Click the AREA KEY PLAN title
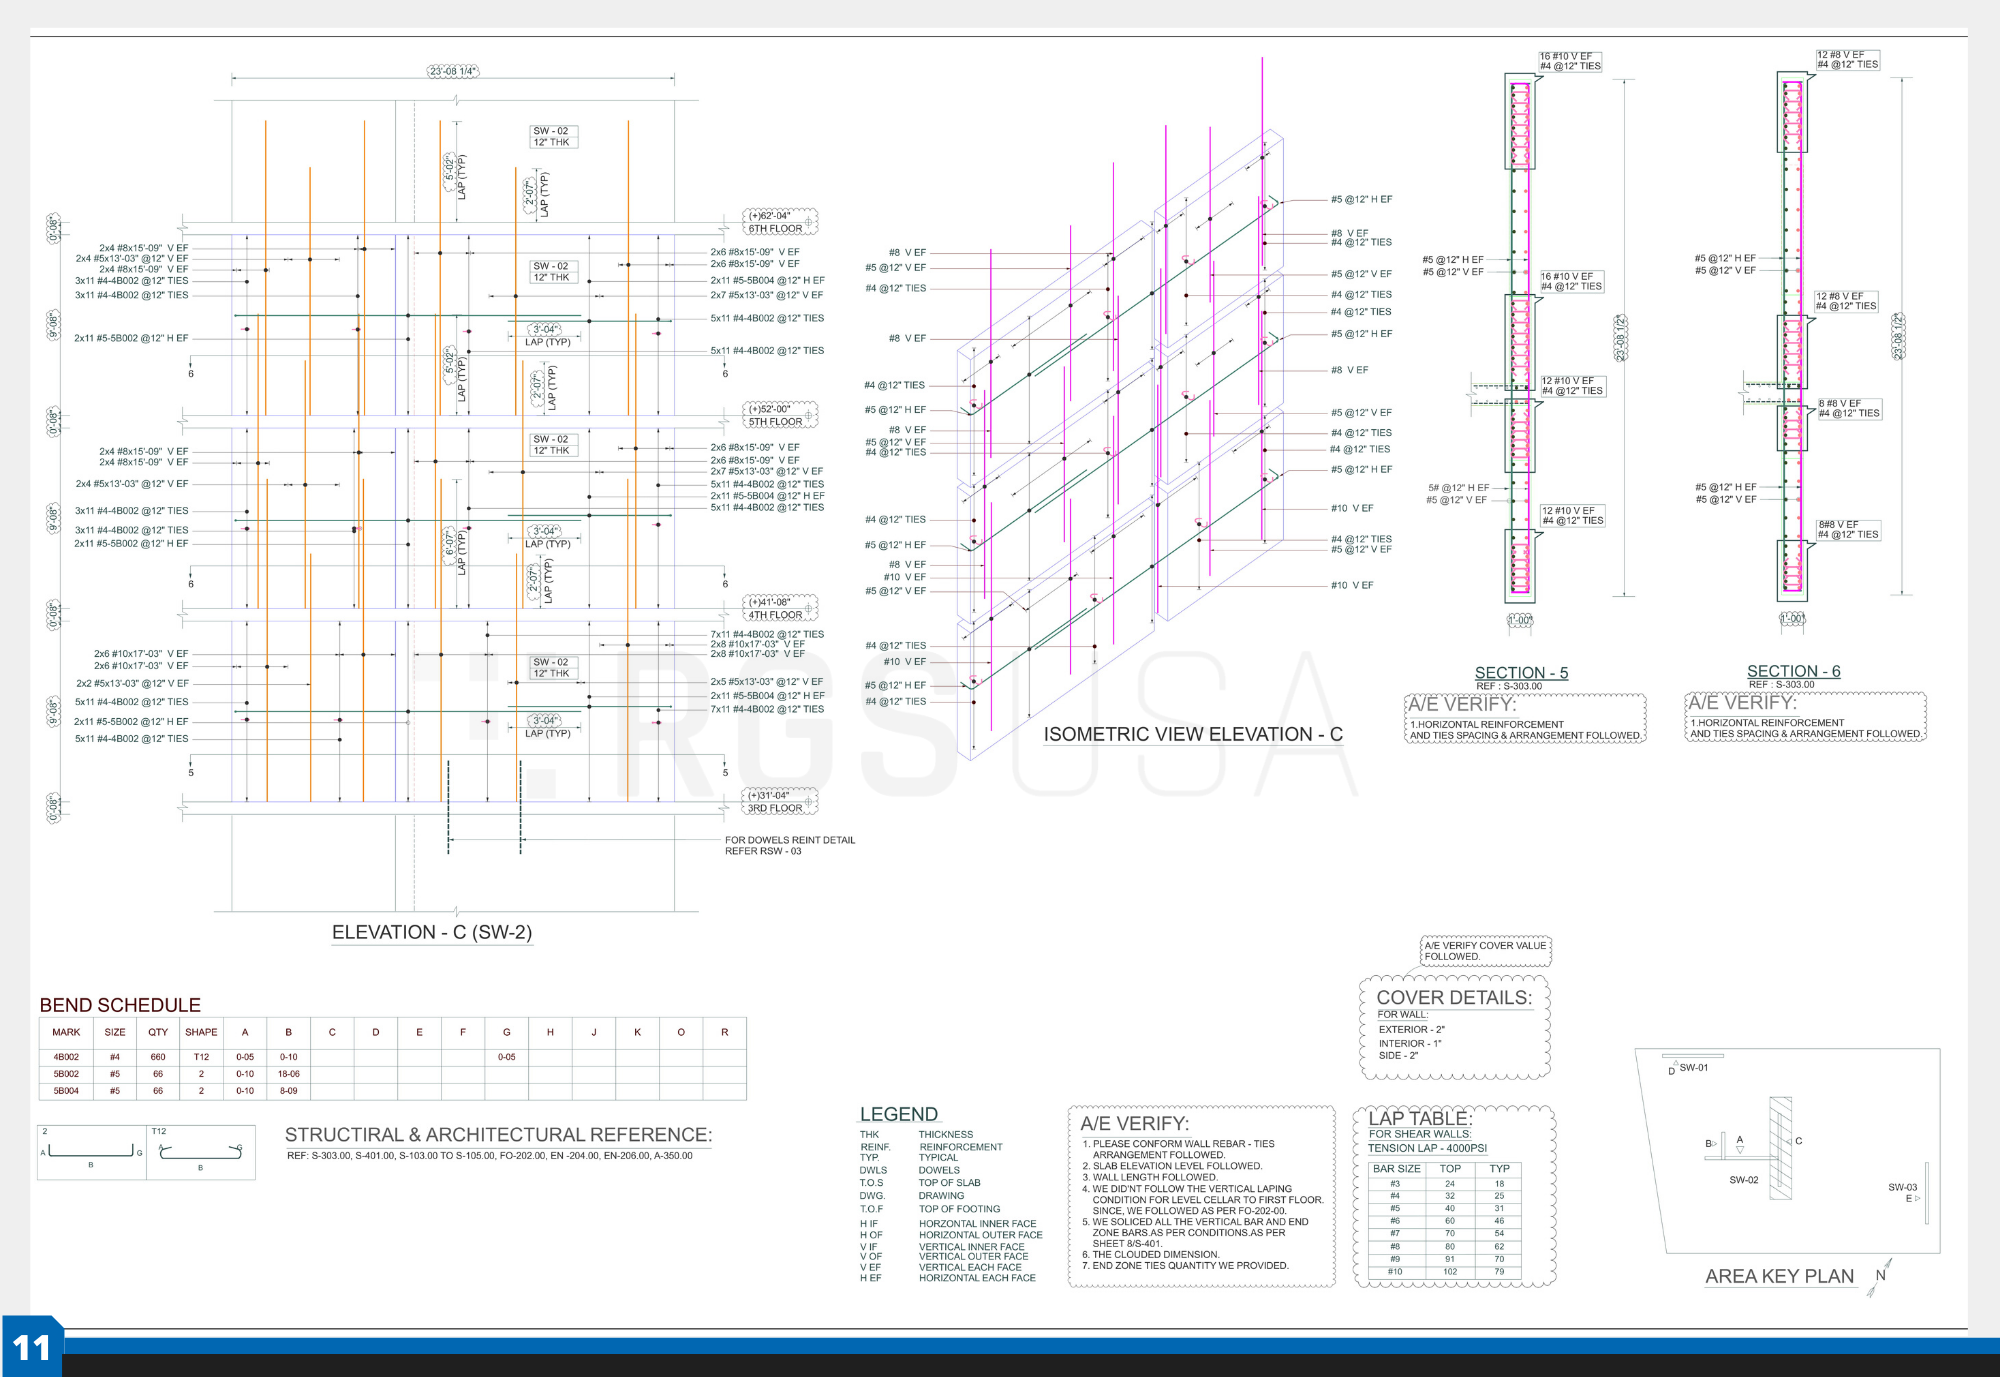 point(1778,1276)
